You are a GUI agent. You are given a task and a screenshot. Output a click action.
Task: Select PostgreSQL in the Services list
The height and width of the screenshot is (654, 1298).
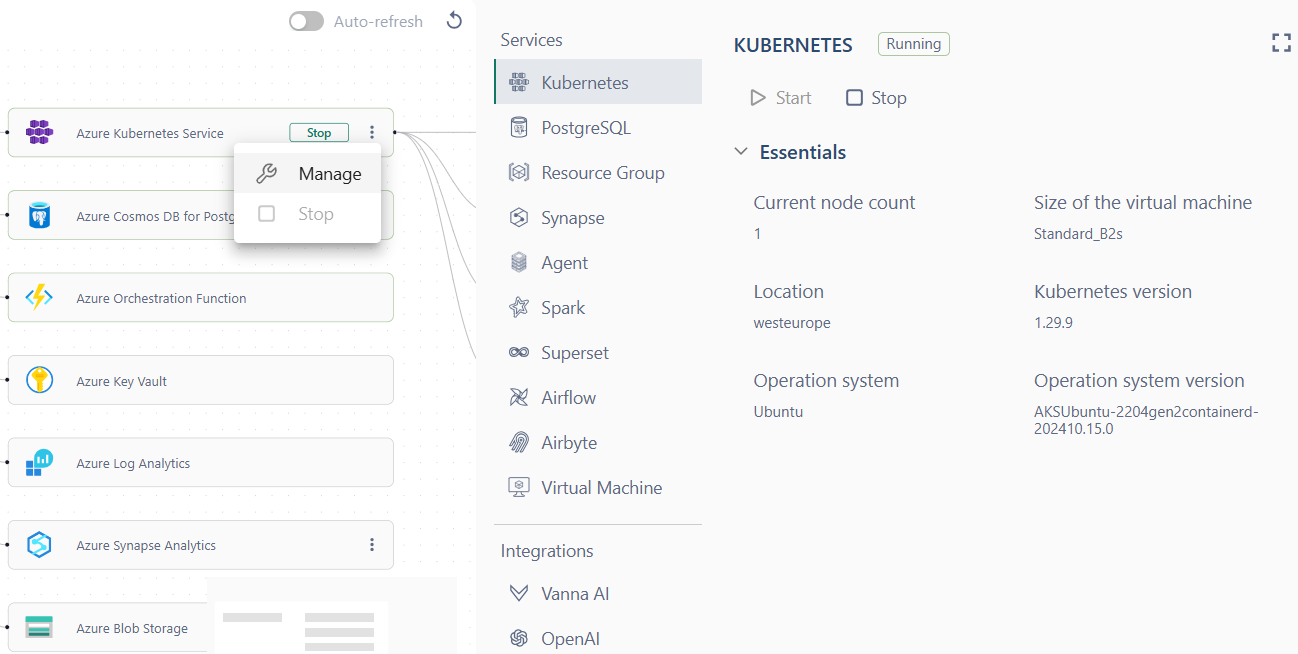(598, 127)
